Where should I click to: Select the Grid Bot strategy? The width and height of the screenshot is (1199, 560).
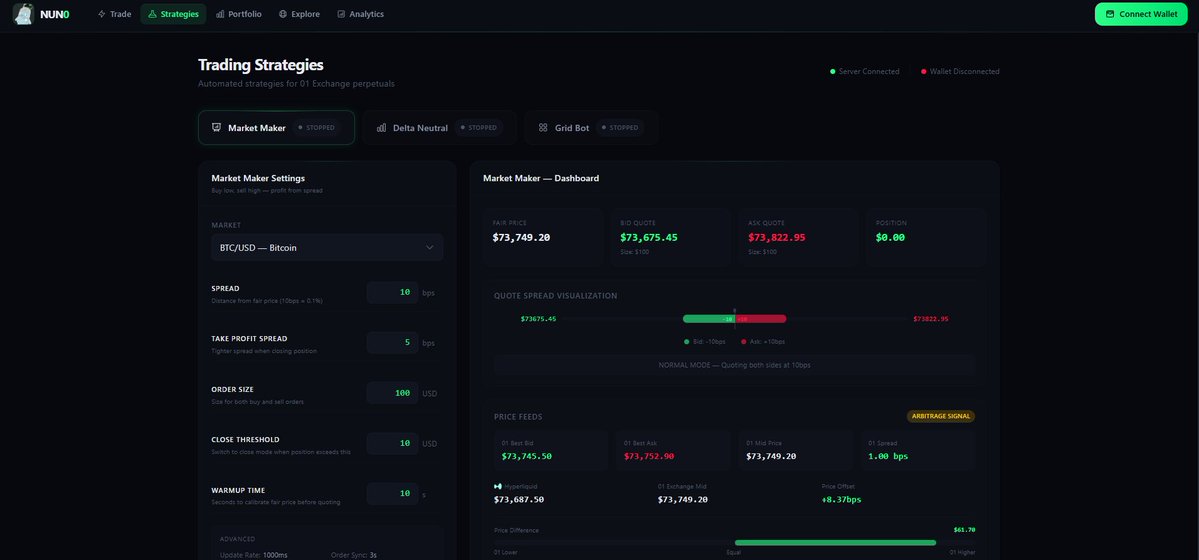(591, 128)
